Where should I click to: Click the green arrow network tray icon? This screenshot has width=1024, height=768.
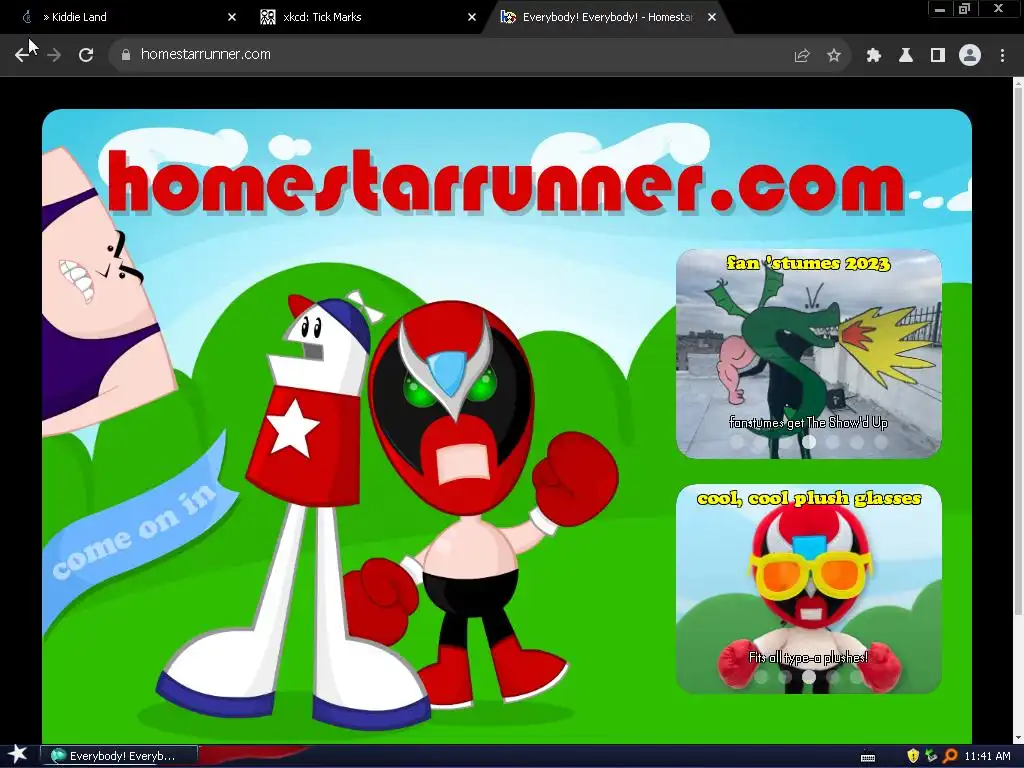931,756
